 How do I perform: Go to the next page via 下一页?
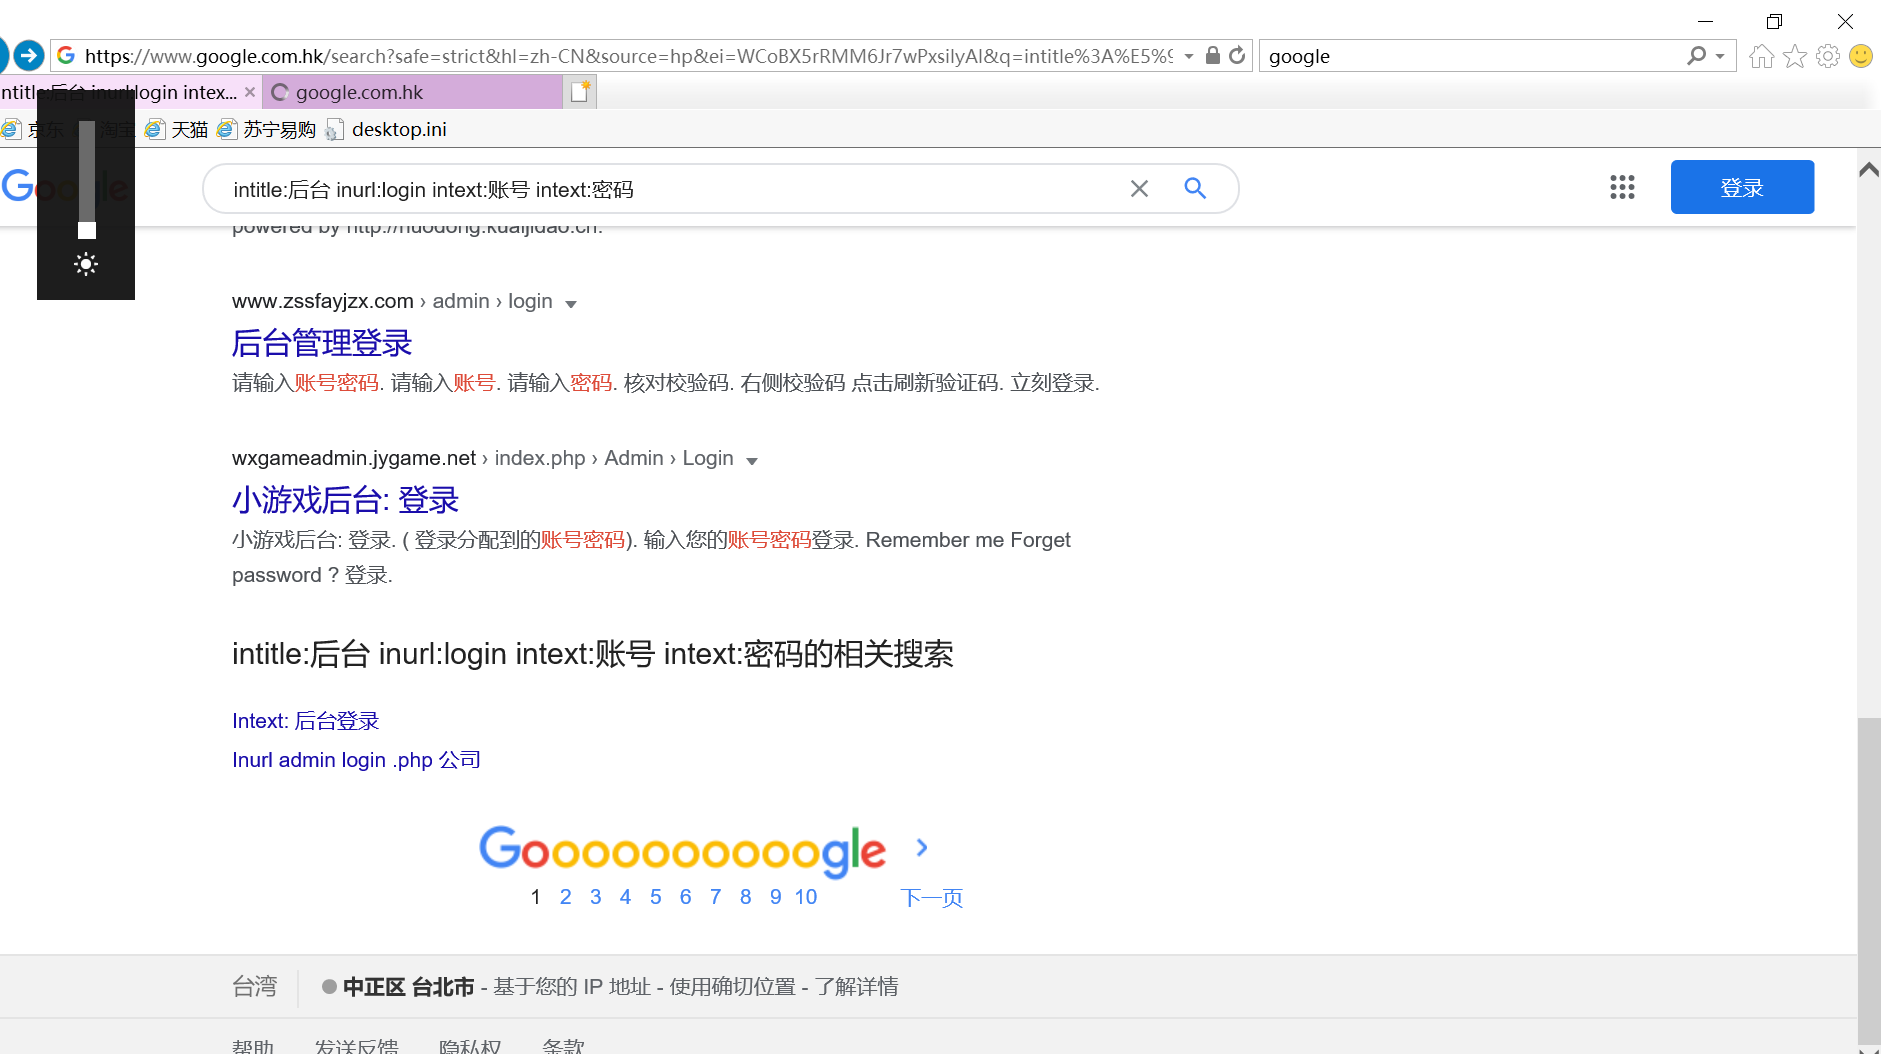coord(931,897)
